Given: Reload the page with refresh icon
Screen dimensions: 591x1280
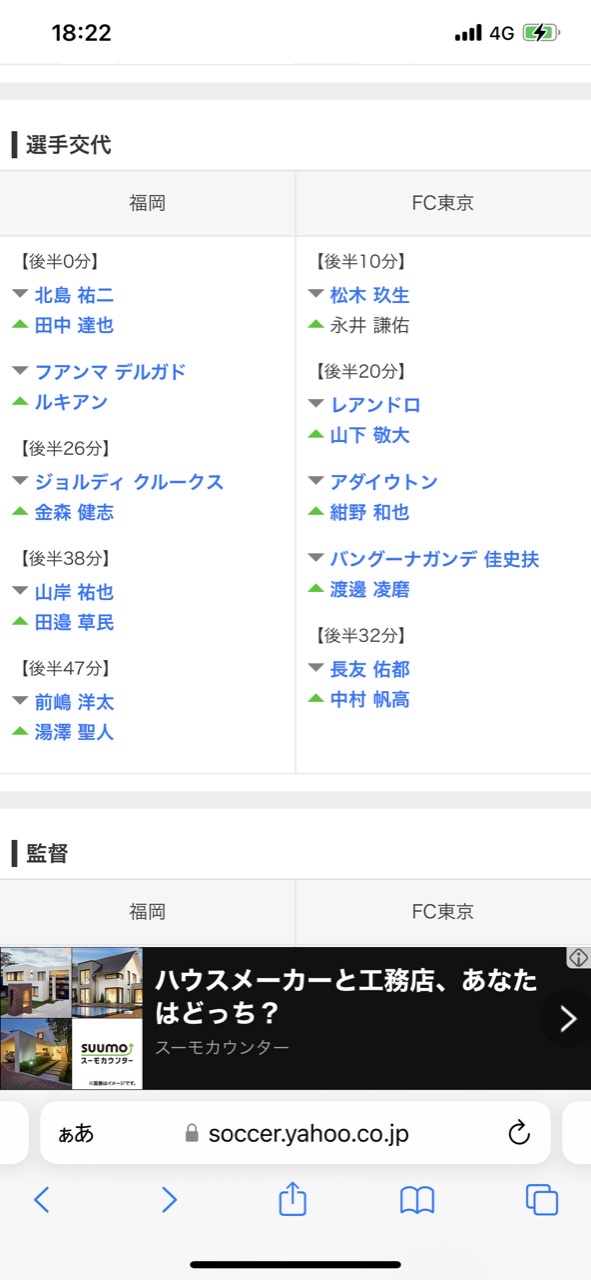Looking at the screenshot, I should pyautogui.click(x=518, y=1133).
